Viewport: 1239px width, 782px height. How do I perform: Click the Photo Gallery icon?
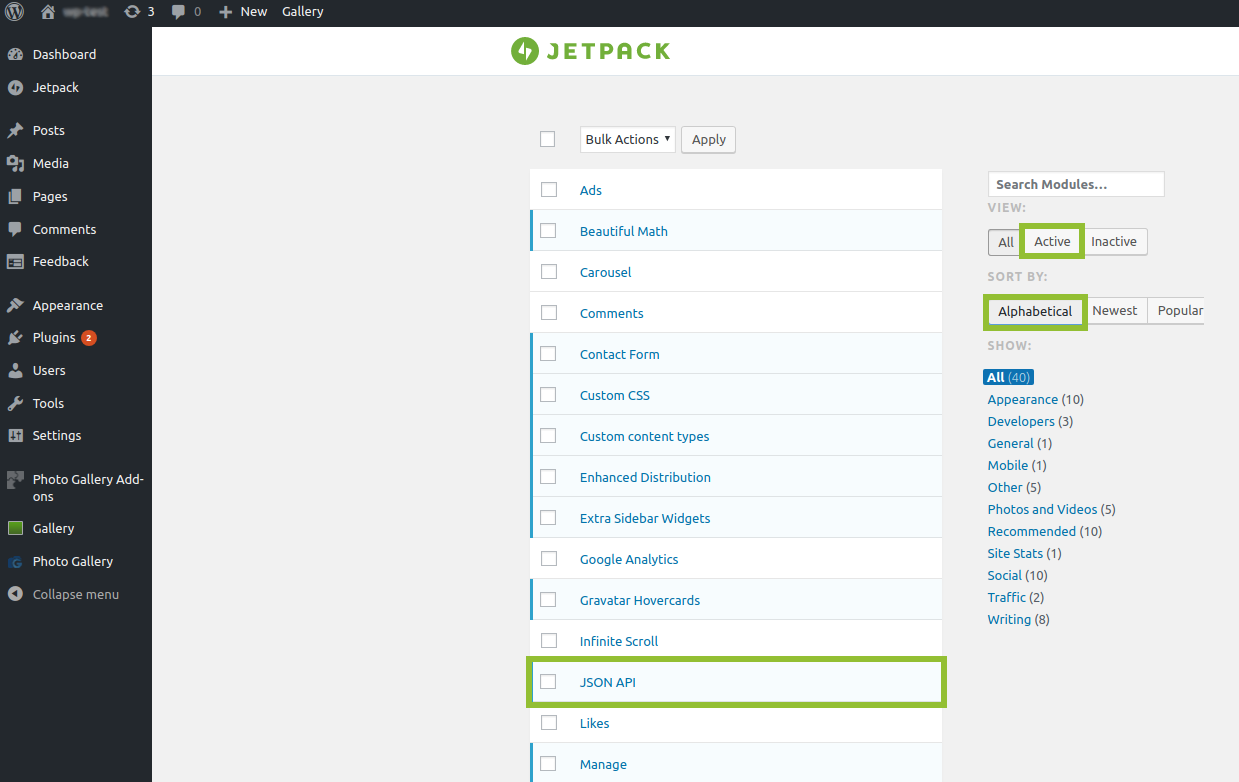click(15, 561)
